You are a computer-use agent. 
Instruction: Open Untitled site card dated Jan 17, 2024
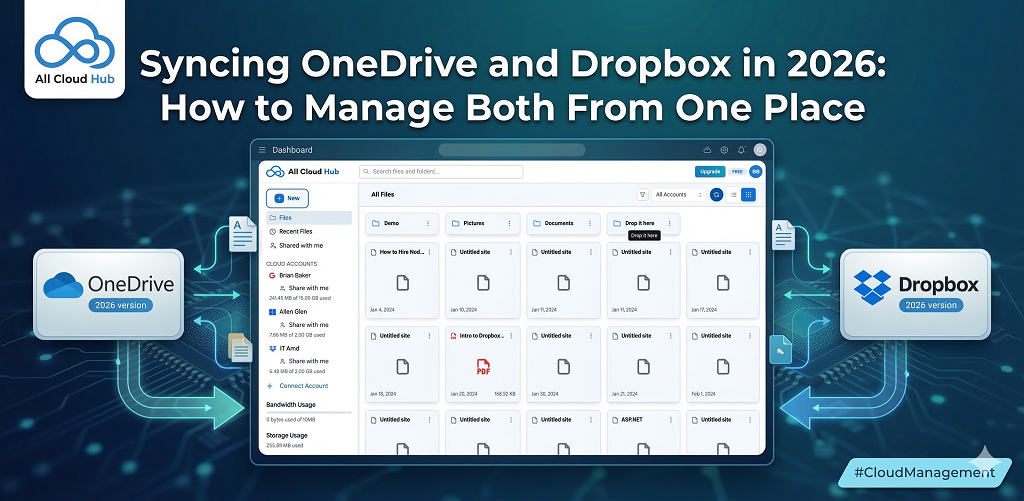pos(723,280)
